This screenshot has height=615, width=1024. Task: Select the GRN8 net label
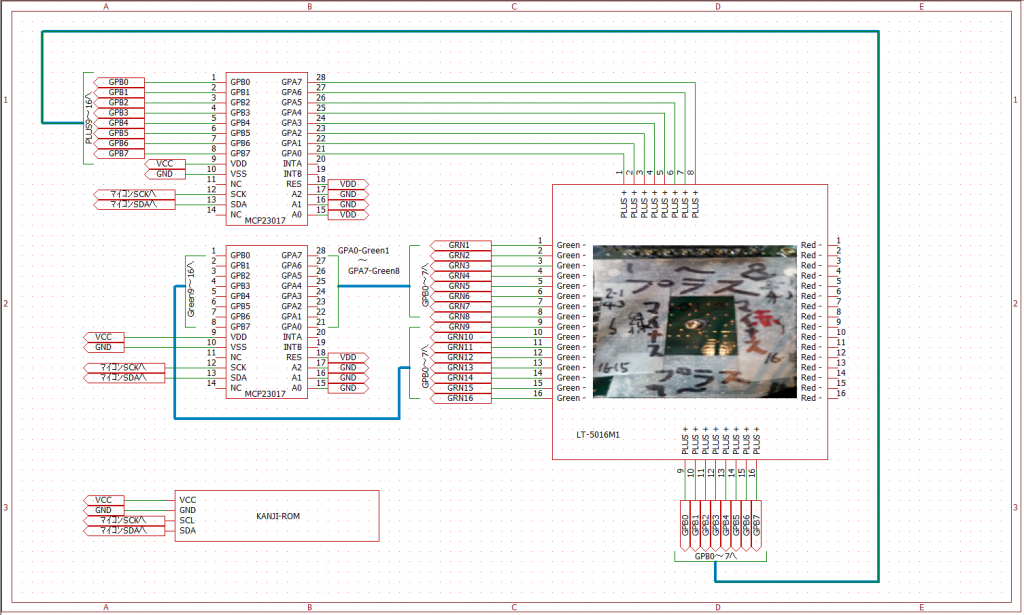pyautogui.click(x=459, y=316)
